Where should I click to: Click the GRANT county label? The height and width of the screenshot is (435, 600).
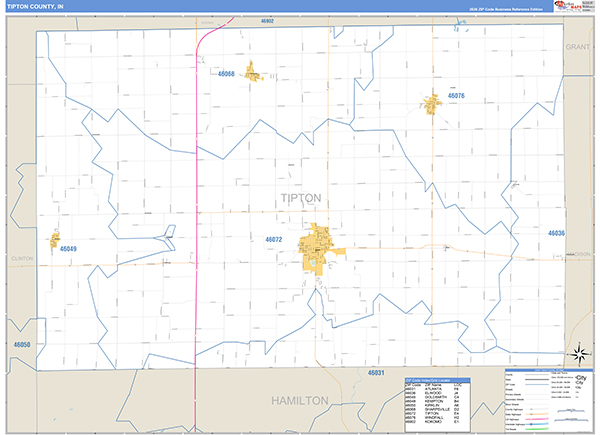click(x=577, y=47)
